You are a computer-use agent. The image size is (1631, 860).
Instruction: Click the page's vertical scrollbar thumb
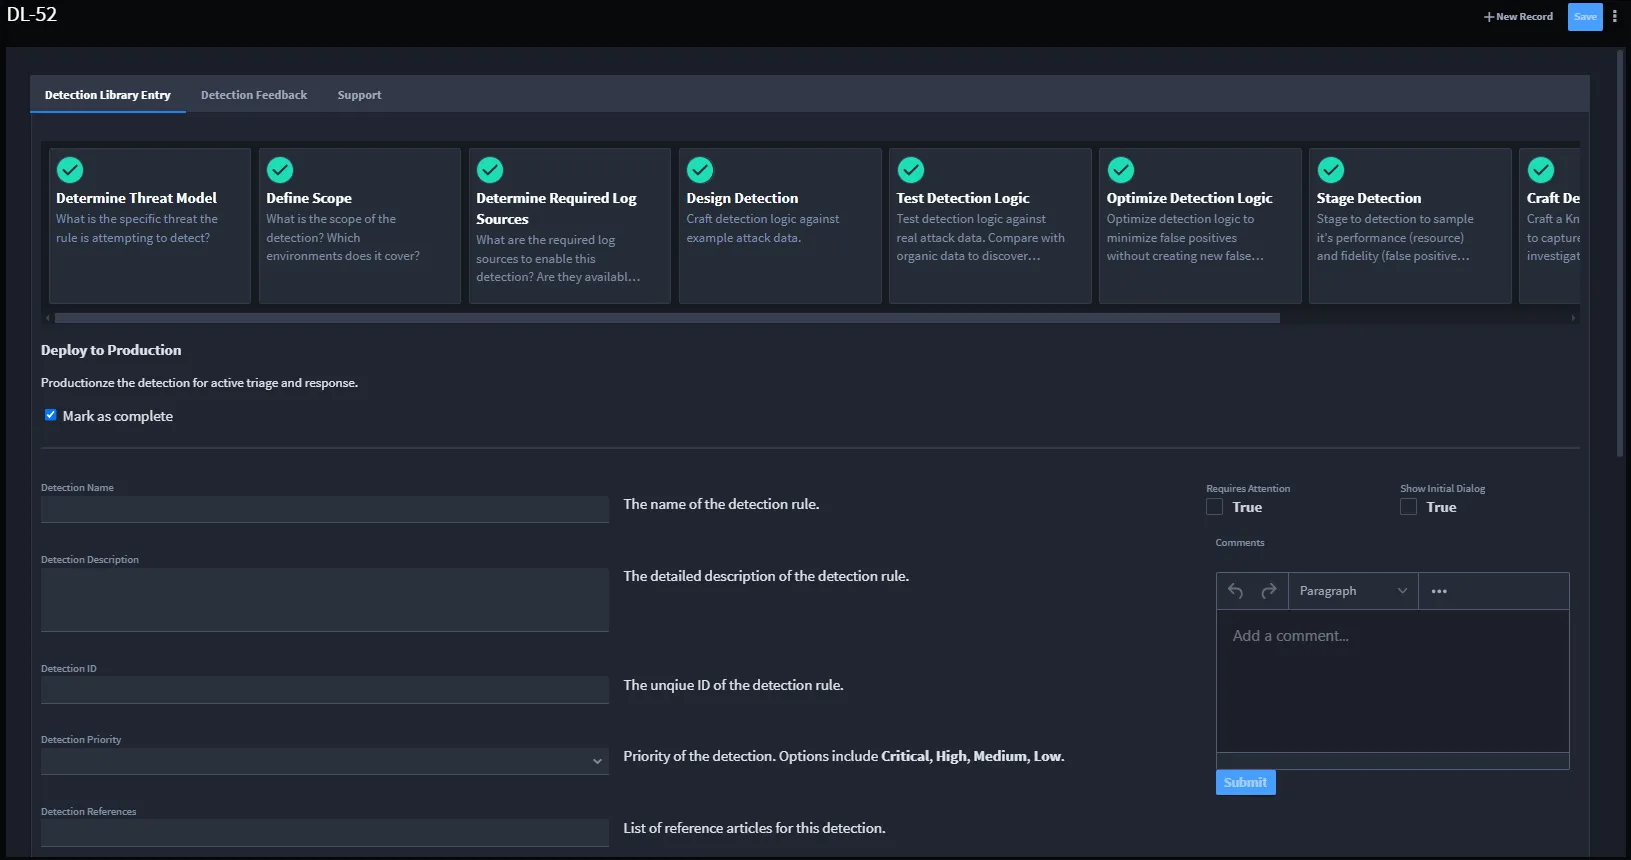click(1620, 254)
